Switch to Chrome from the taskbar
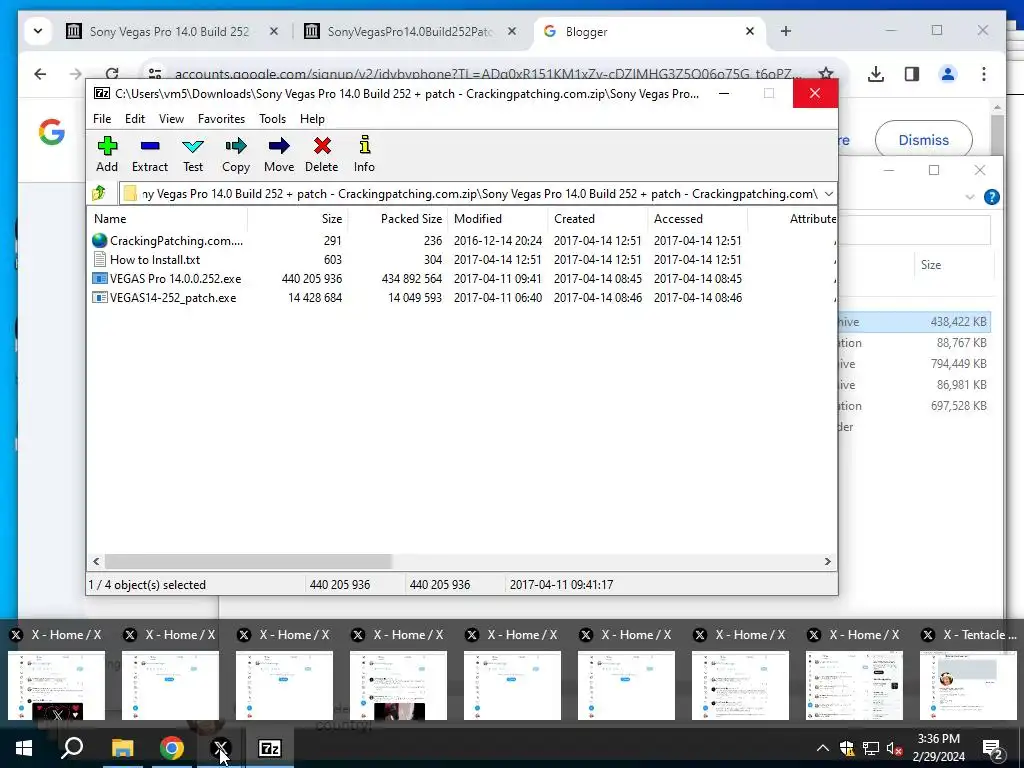The width and height of the screenshot is (1024, 768). point(172,748)
